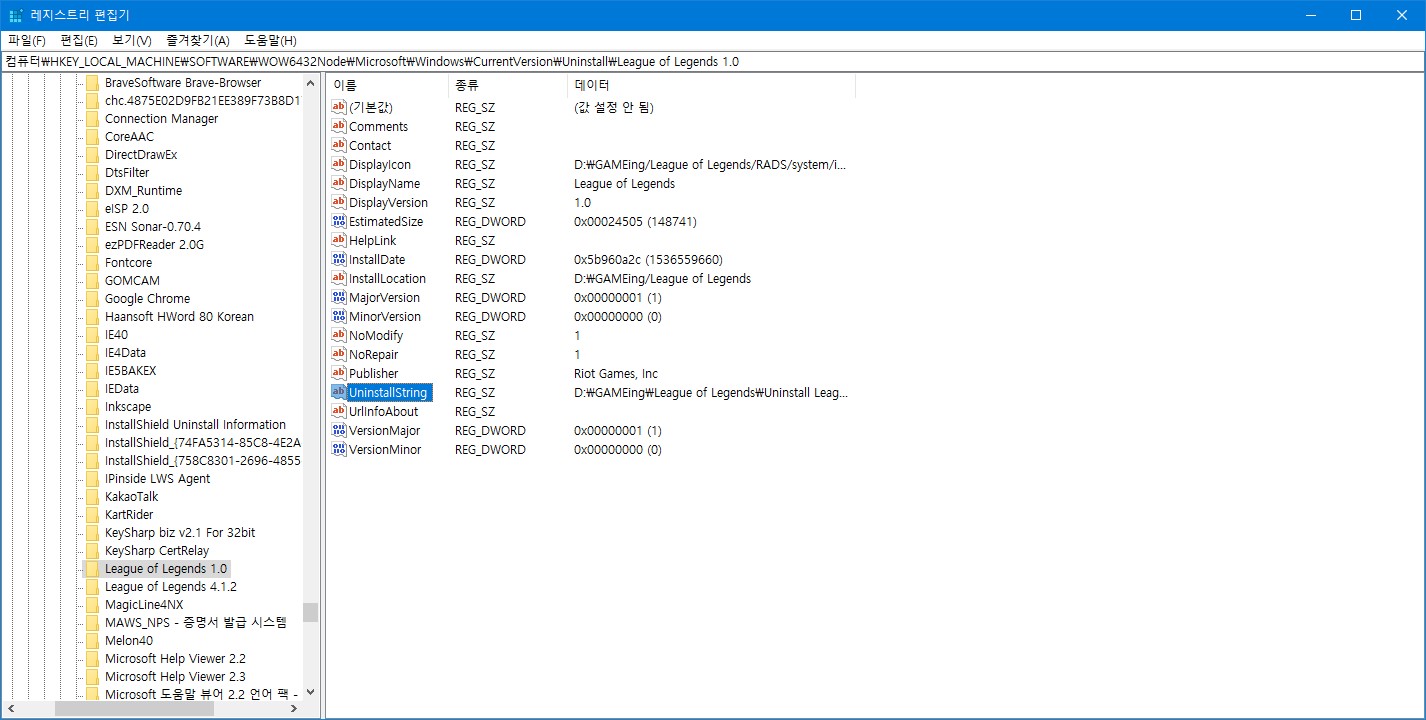Click the DisplayVersion string value icon
Screen dimensions: 1426x720
[x=339, y=202]
